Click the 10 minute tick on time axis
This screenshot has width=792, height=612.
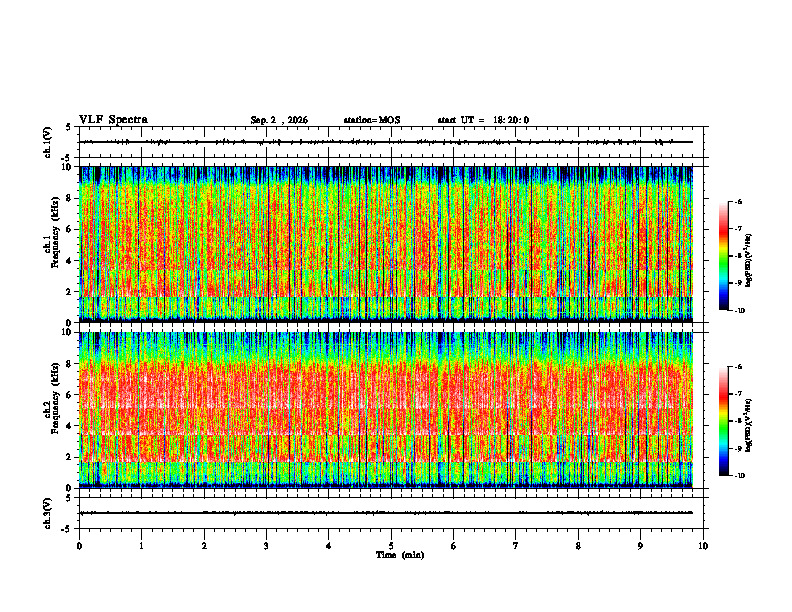point(703,546)
